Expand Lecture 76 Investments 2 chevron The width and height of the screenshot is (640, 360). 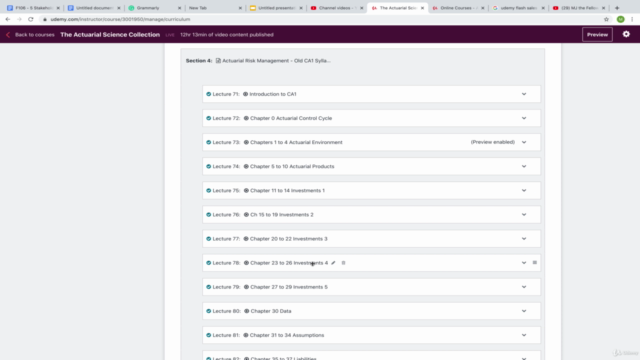[x=524, y=214]
